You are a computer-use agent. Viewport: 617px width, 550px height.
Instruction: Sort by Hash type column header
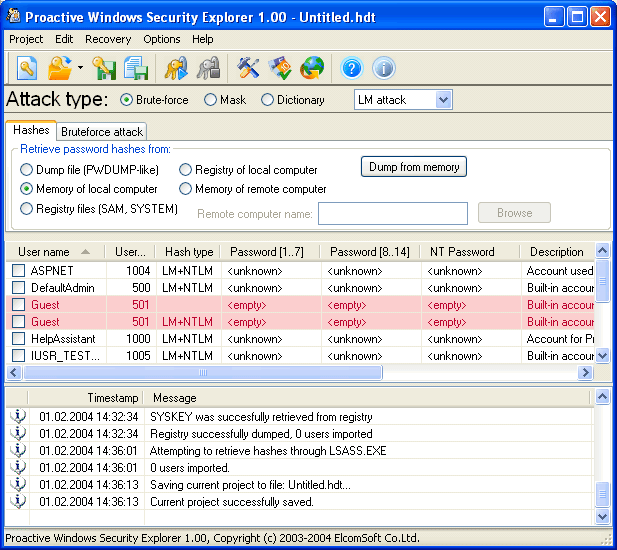click(x=188, y=252)
